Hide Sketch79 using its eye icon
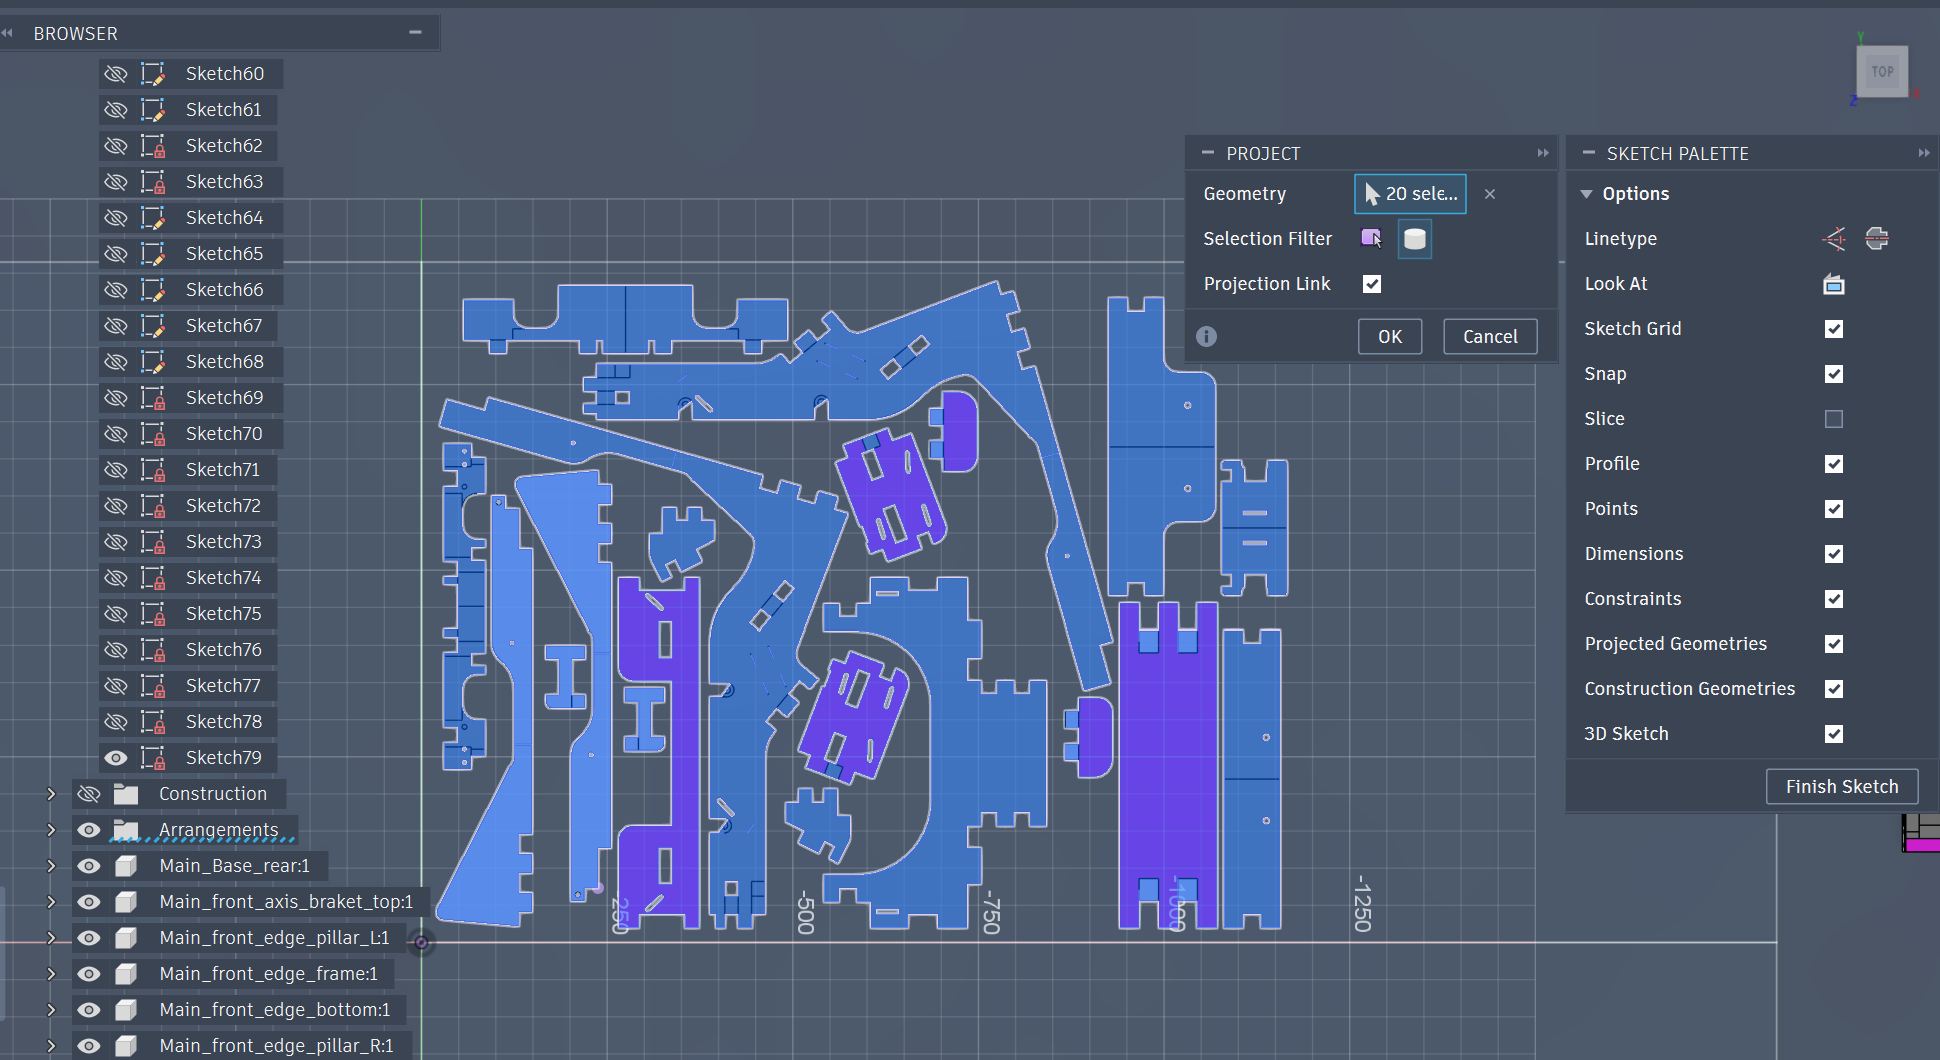 click(116, 758)
